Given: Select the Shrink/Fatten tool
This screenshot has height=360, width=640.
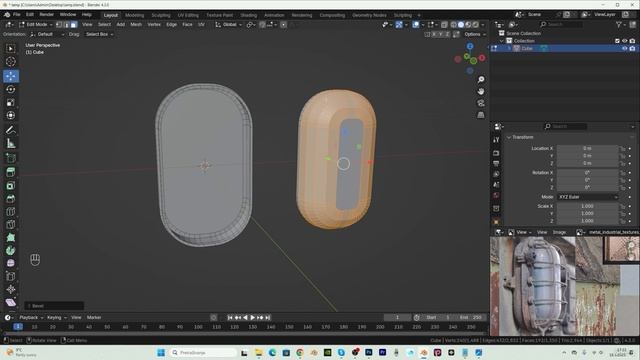Looking at the screenshot, I should [11, 289].
